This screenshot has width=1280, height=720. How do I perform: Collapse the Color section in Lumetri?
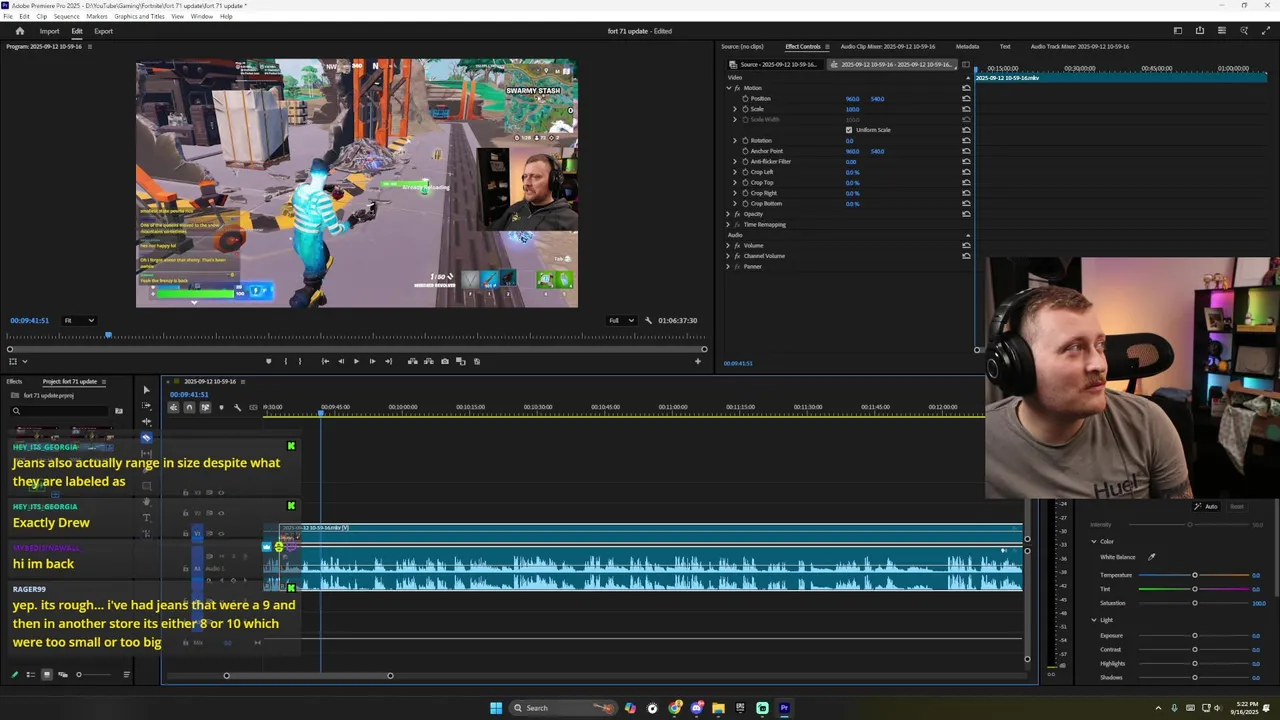(1094, 541)
